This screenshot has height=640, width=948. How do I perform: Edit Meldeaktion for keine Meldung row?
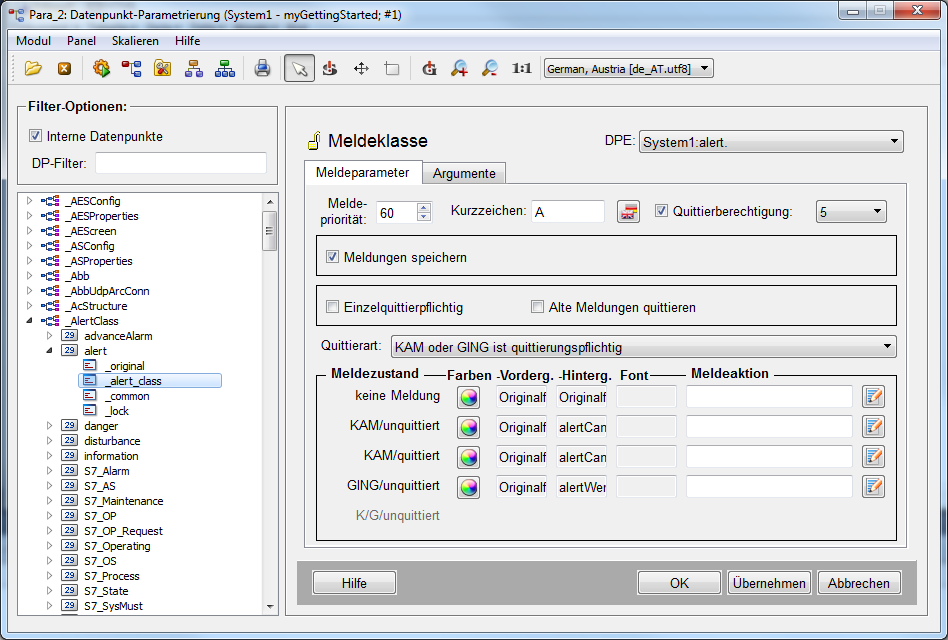(x=874, y=397)
